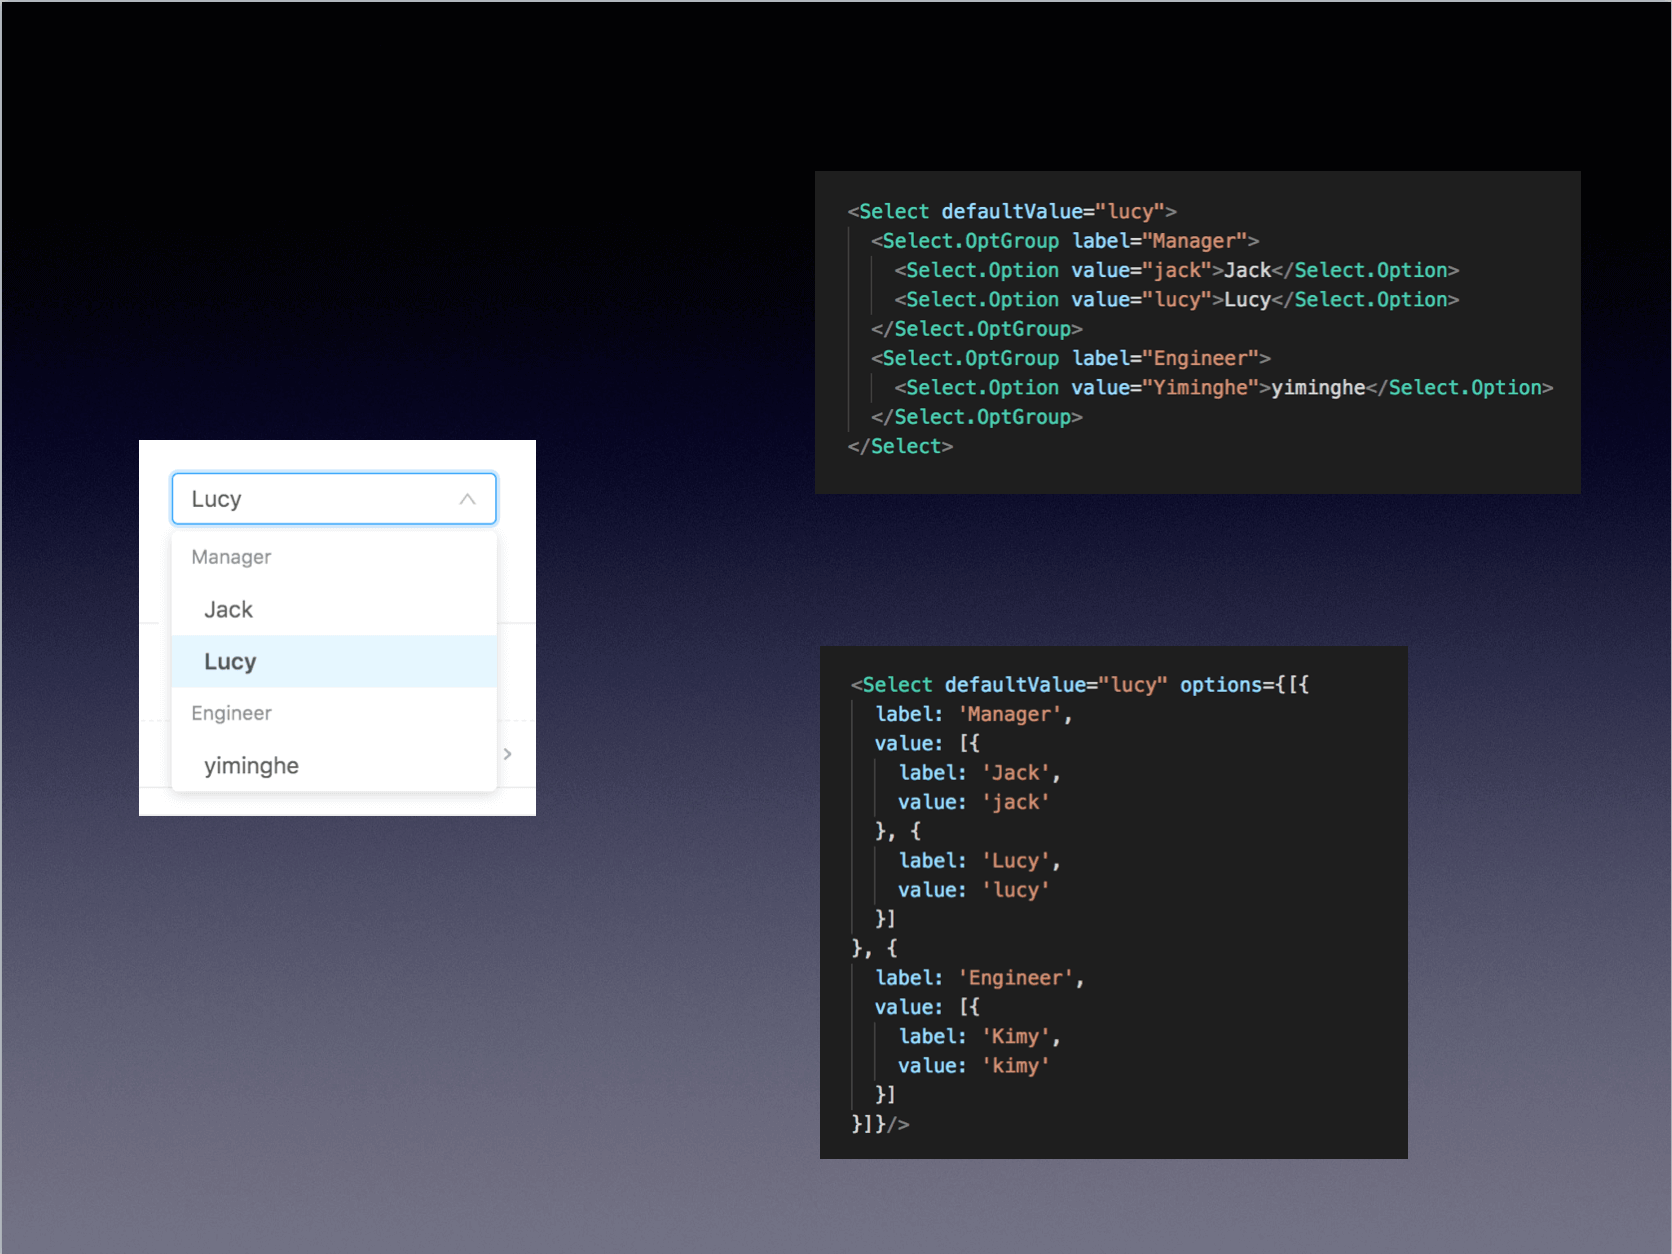Viewport: 1672px width, 1254px height.
Task: Click the closing </Select> tag in top code
Action: [x=900, y=447]
